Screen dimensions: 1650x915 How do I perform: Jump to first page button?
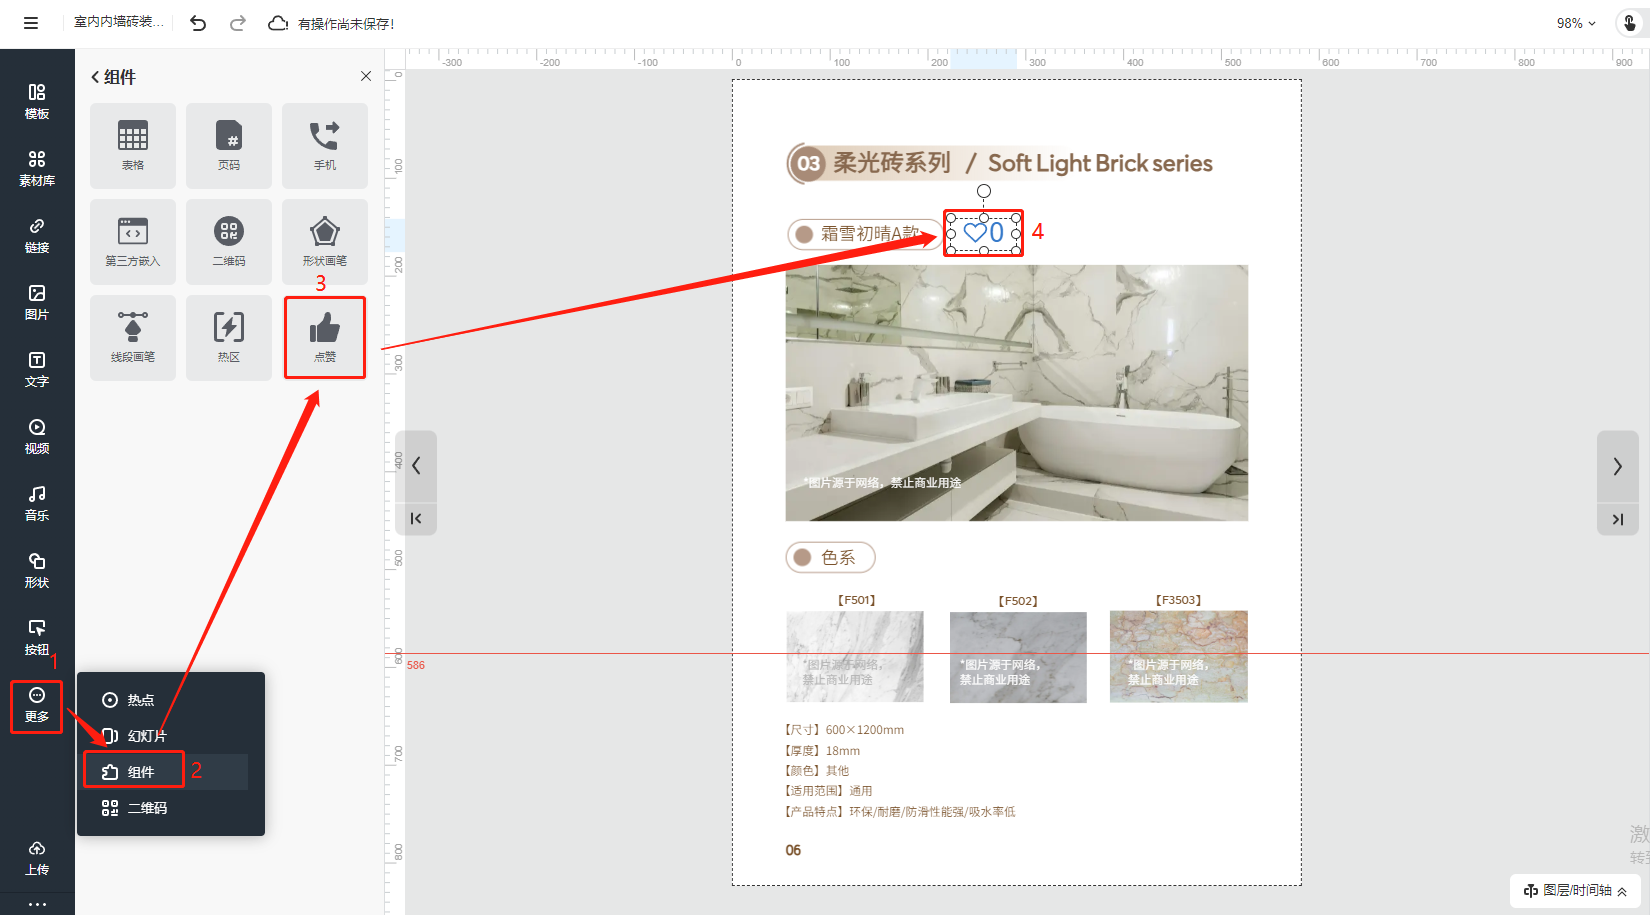[416, 518]
